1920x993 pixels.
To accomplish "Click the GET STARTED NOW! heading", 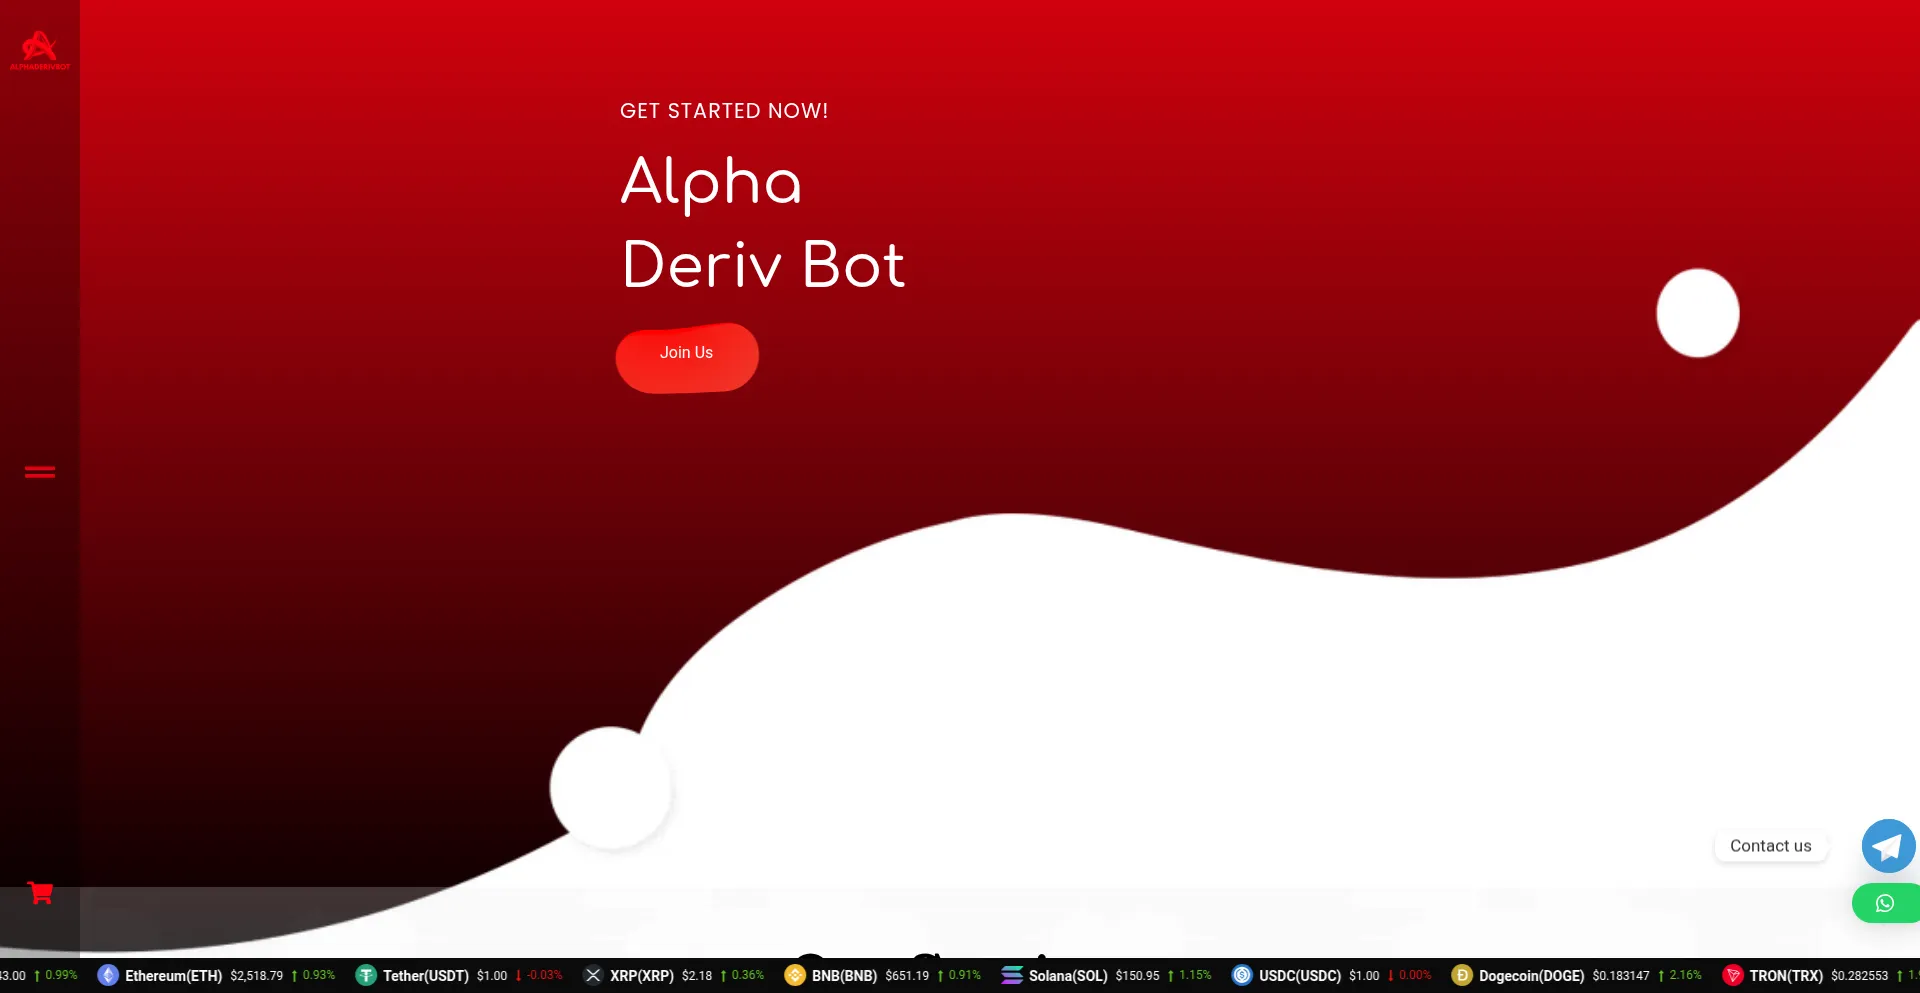I will (724, 111).
